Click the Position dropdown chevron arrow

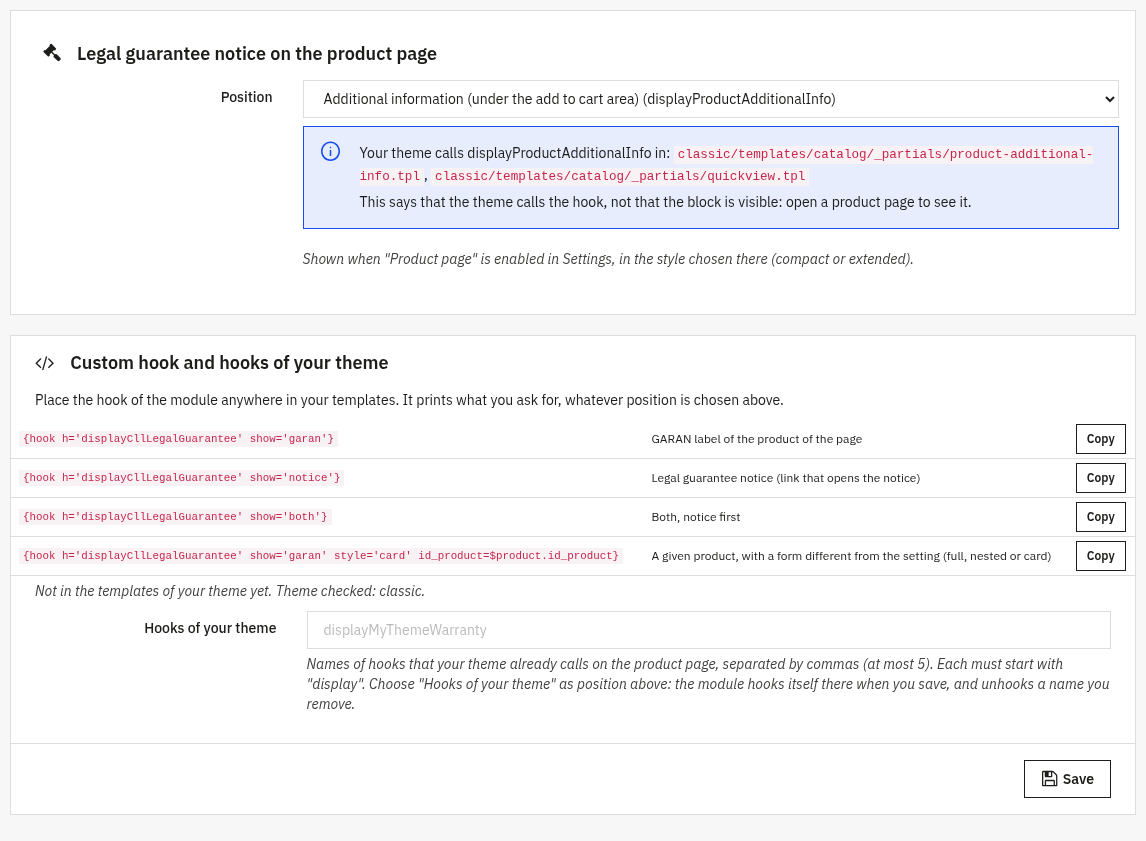click(x=1109, y=99)
